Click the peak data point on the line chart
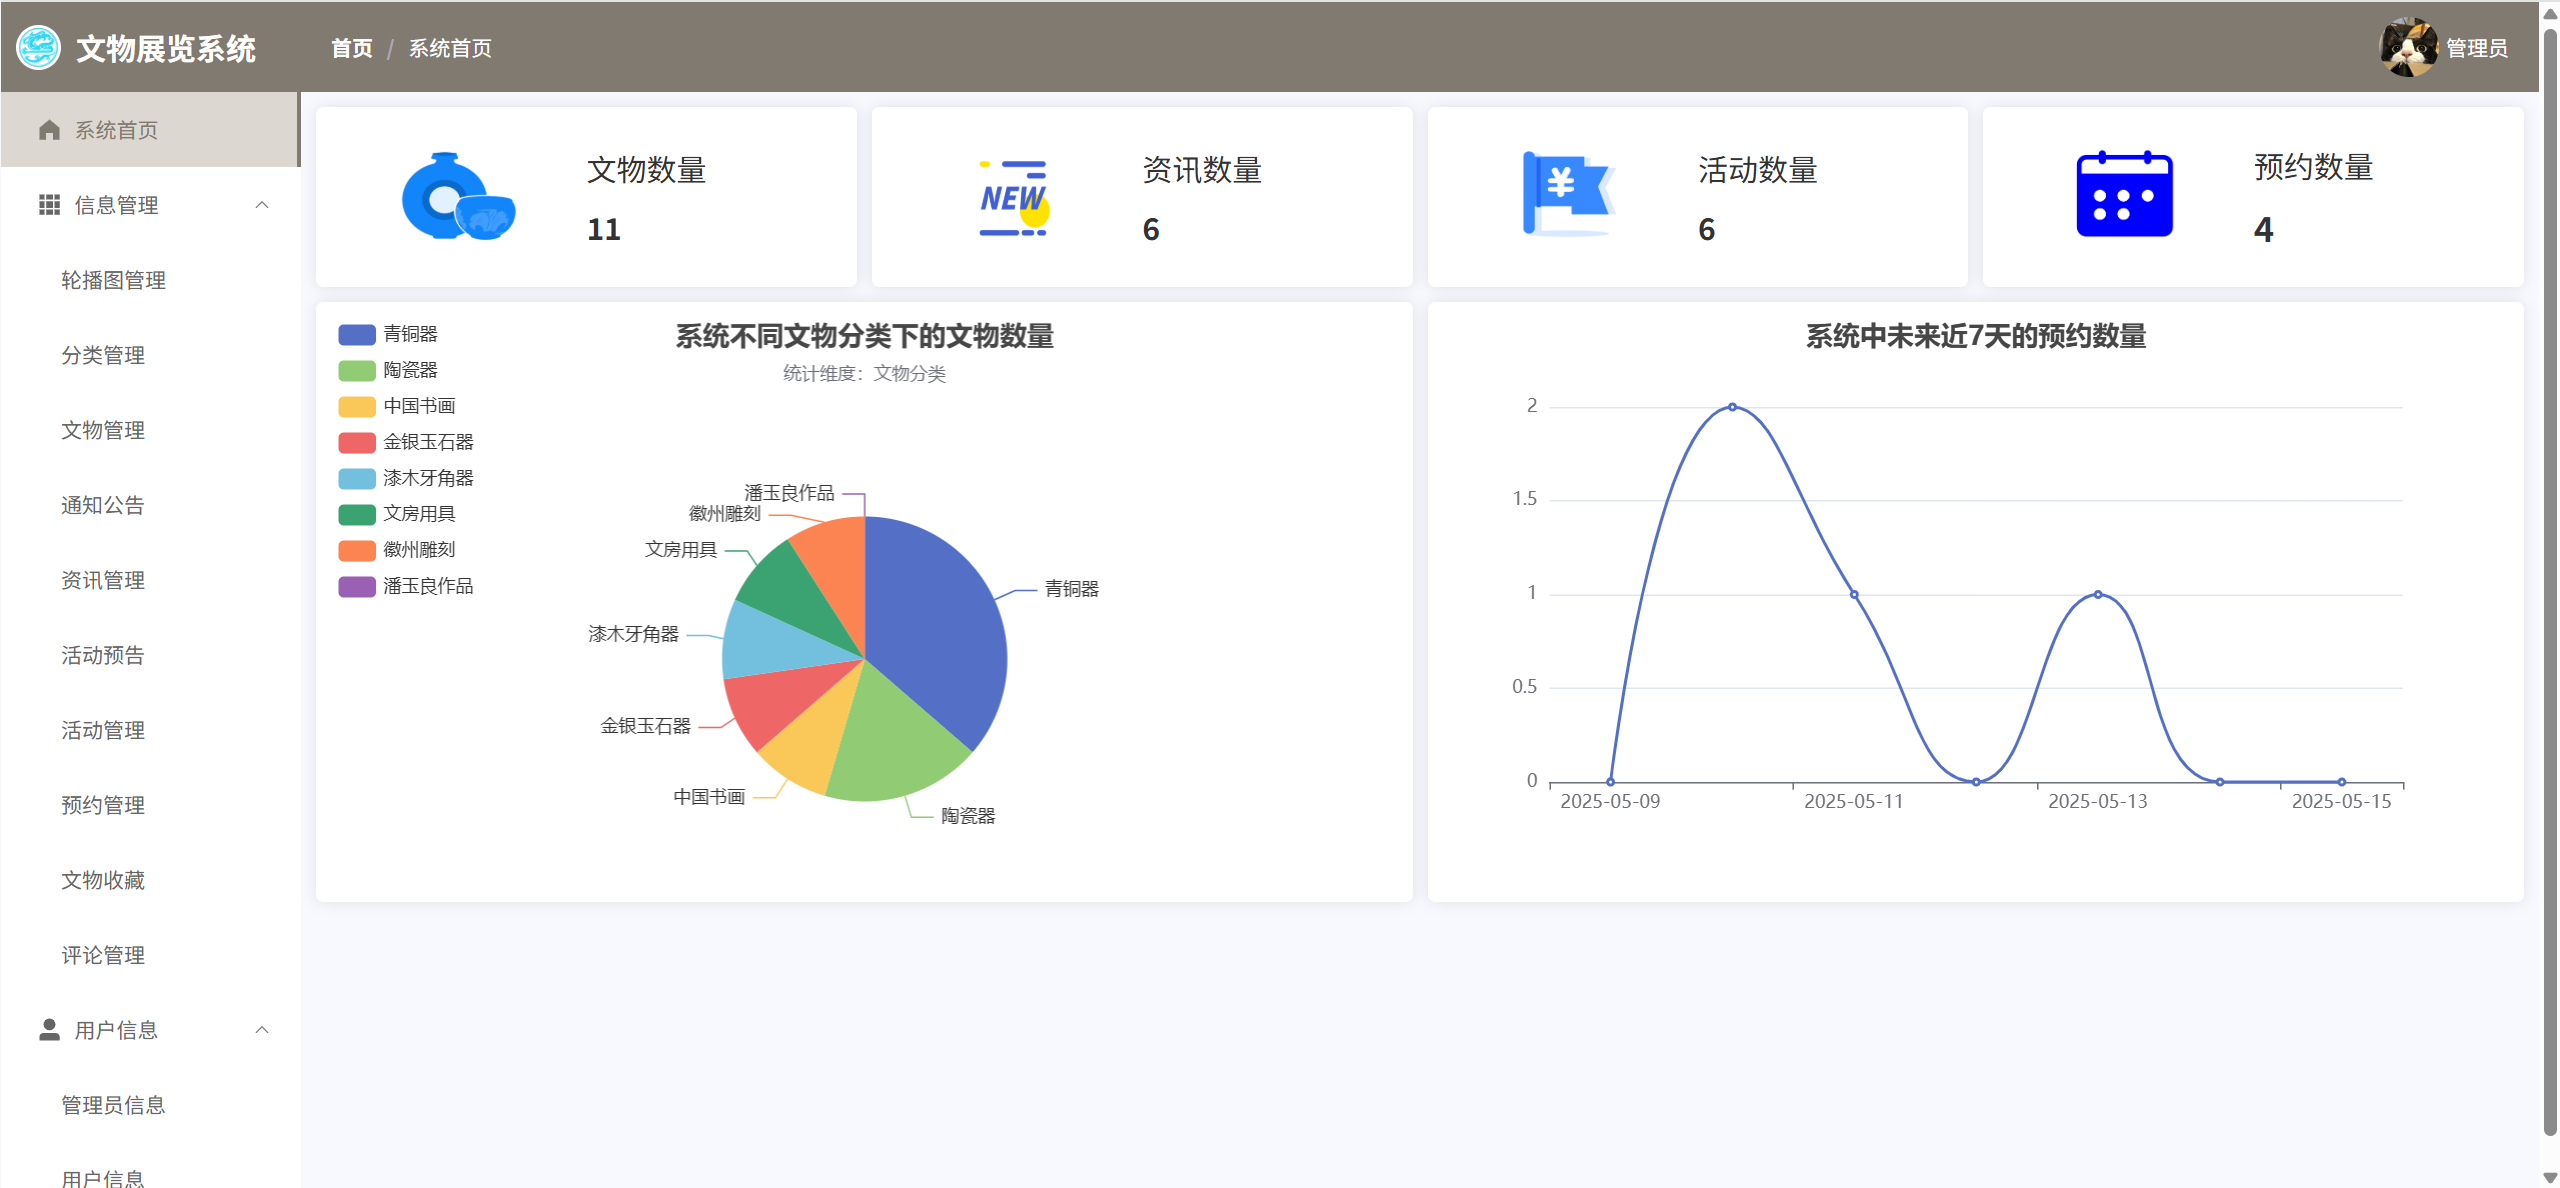The image size is (2560, 1188). click(x=1732, y=407)
